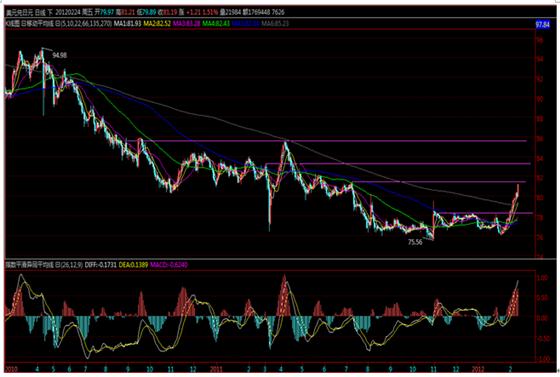Viewport: 560px width, 377px height.
Task: Select the yellow MA2 82.52 label
Action: click(x=157, y=24)
